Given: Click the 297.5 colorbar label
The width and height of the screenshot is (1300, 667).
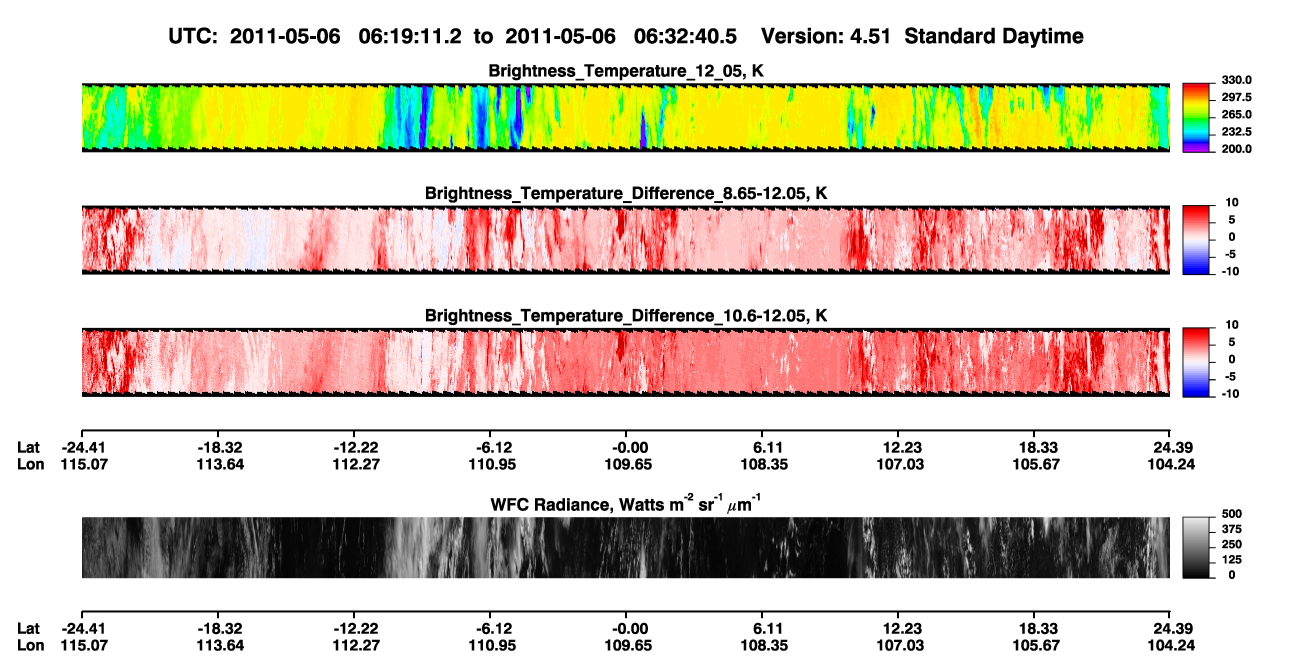Looking at the screenshot, I should pos(1237,97).
